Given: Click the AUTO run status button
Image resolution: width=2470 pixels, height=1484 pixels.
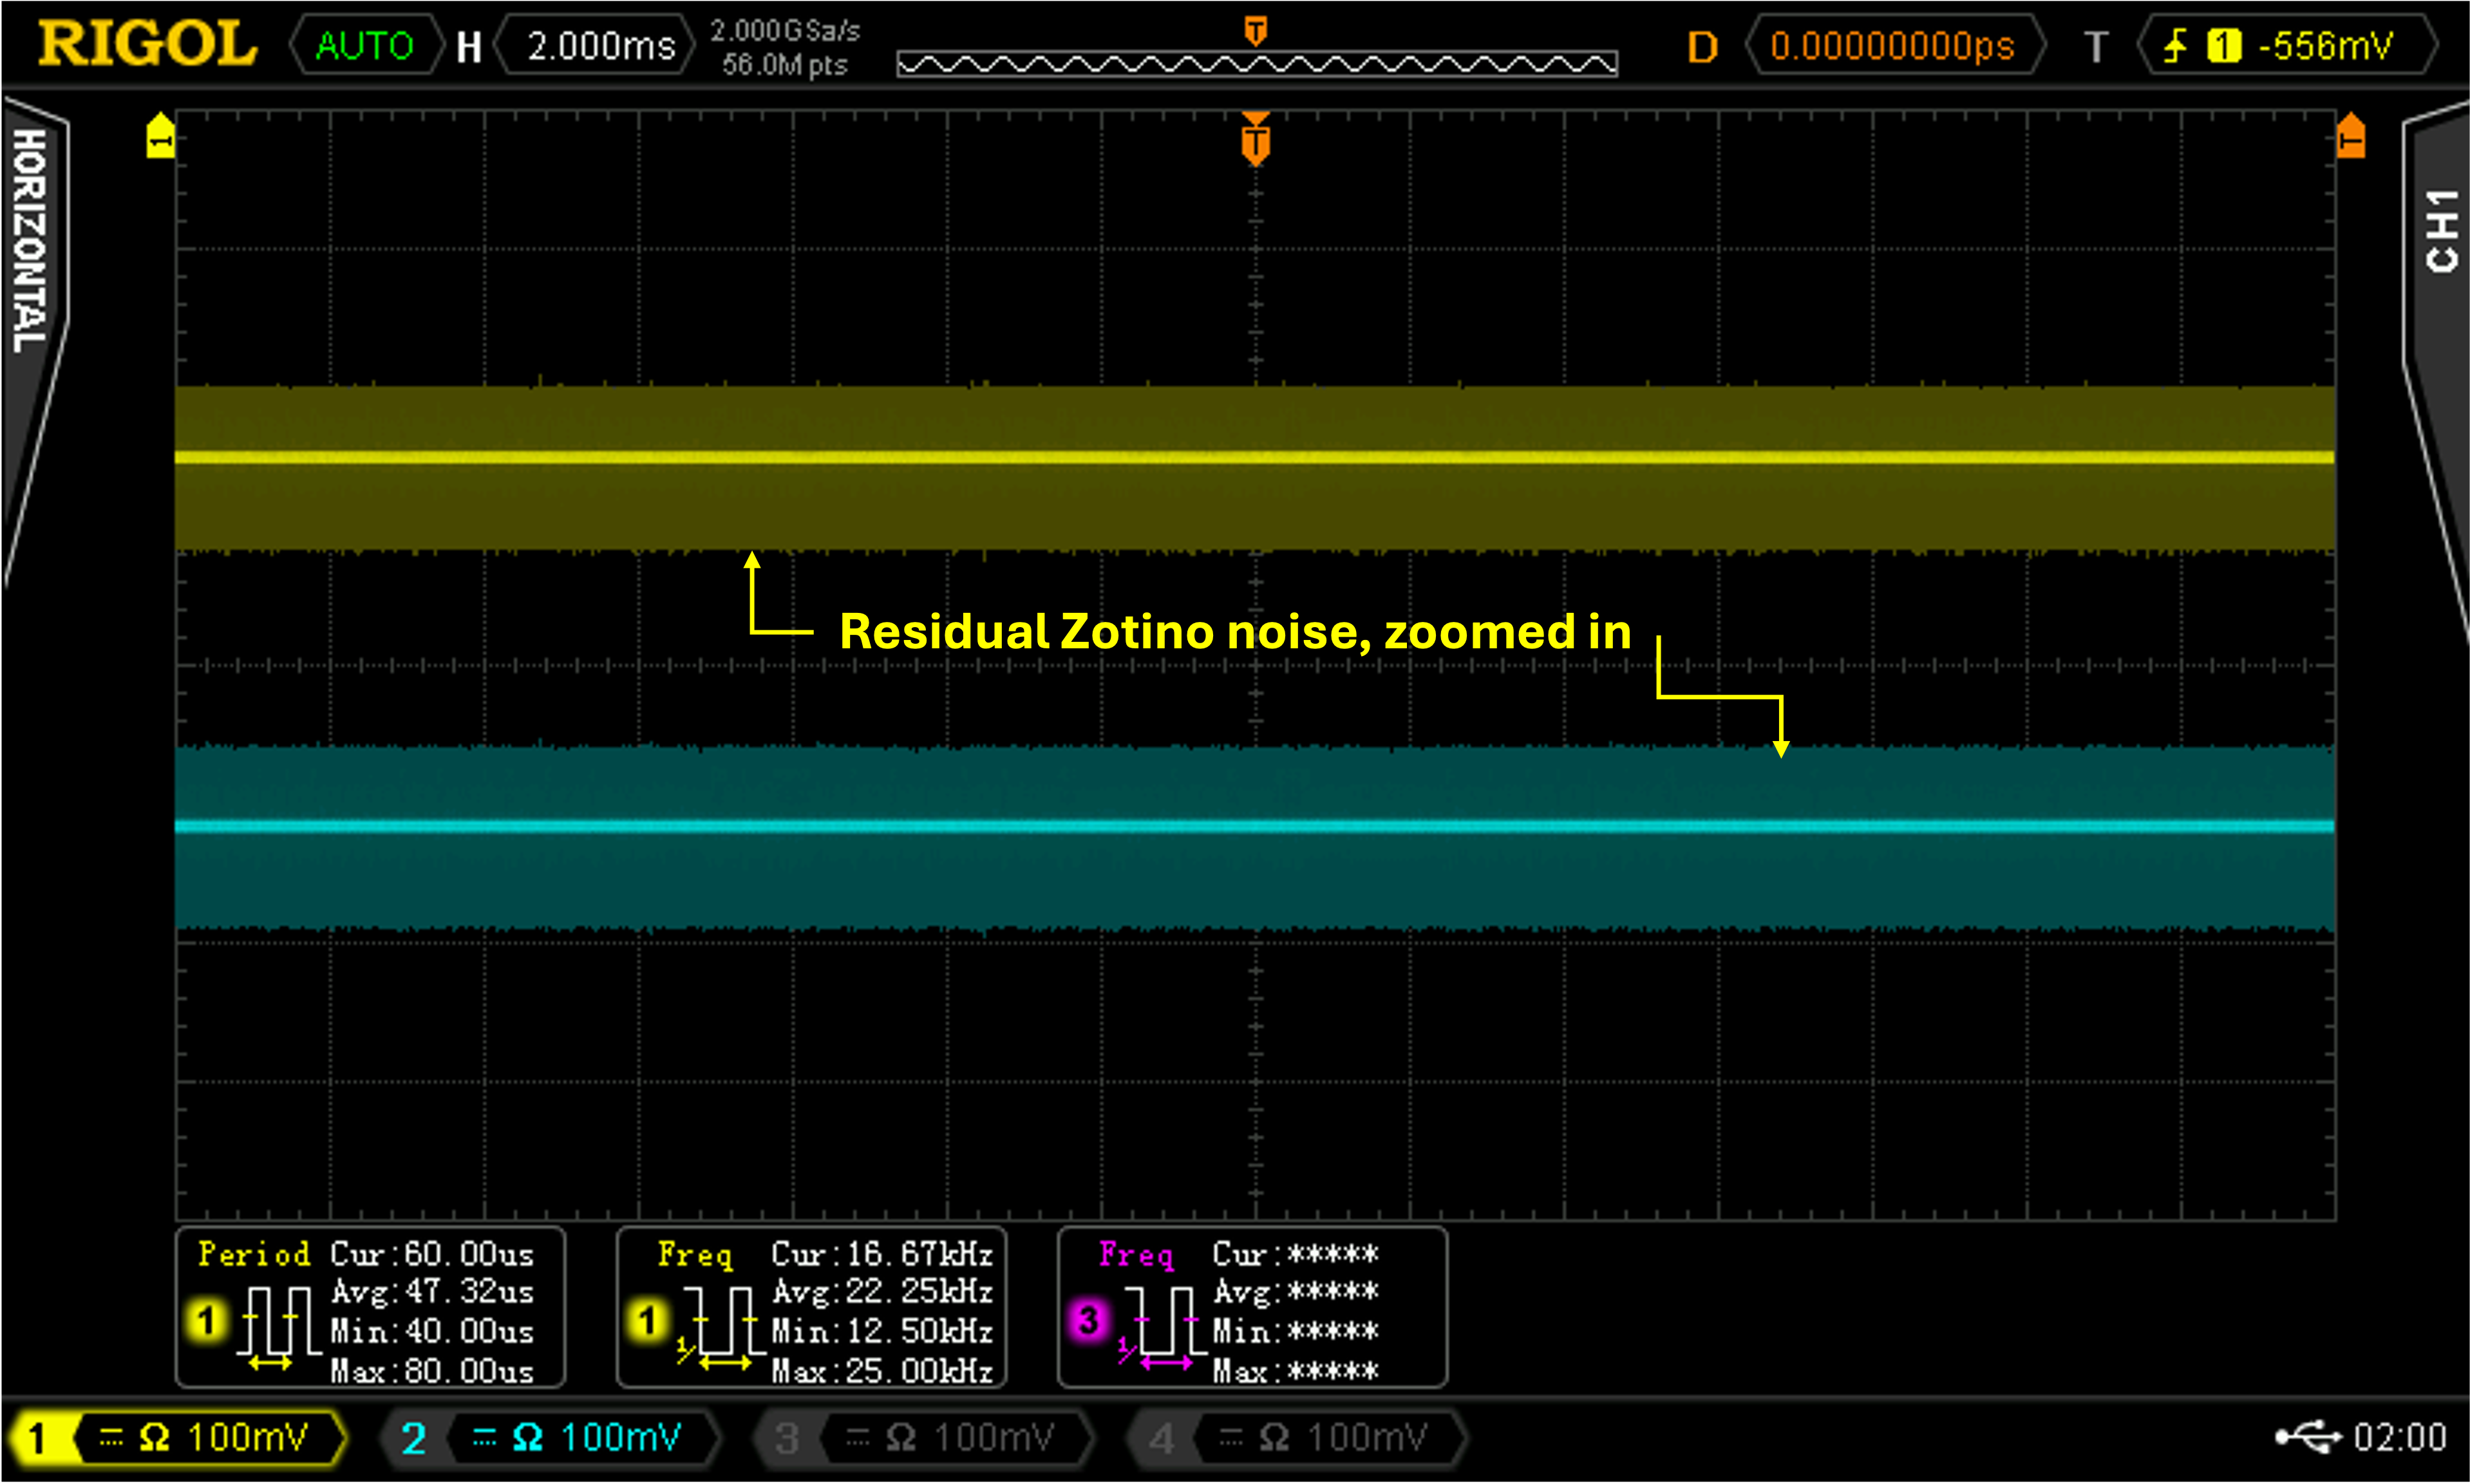Looking at the screenshot, I should (x=365, y=46).
